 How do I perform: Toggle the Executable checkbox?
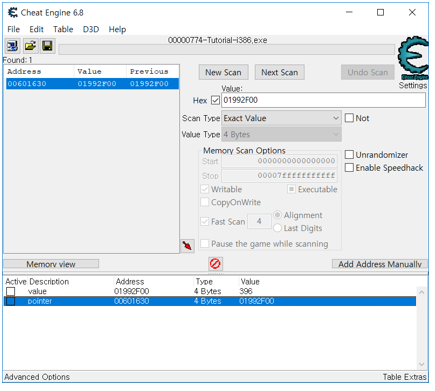291,189
